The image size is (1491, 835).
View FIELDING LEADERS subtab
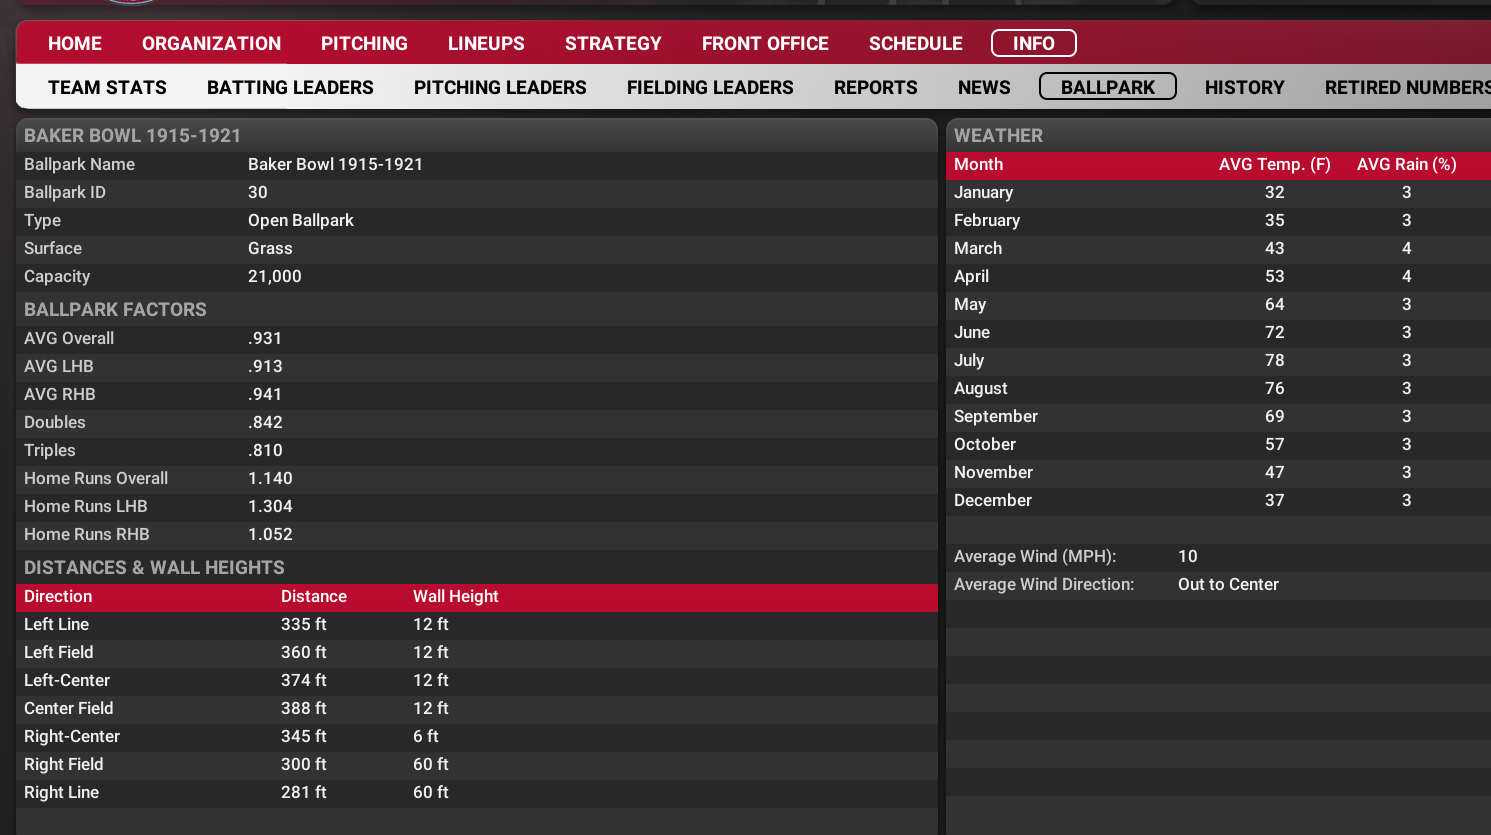click(x=710, y=88)
